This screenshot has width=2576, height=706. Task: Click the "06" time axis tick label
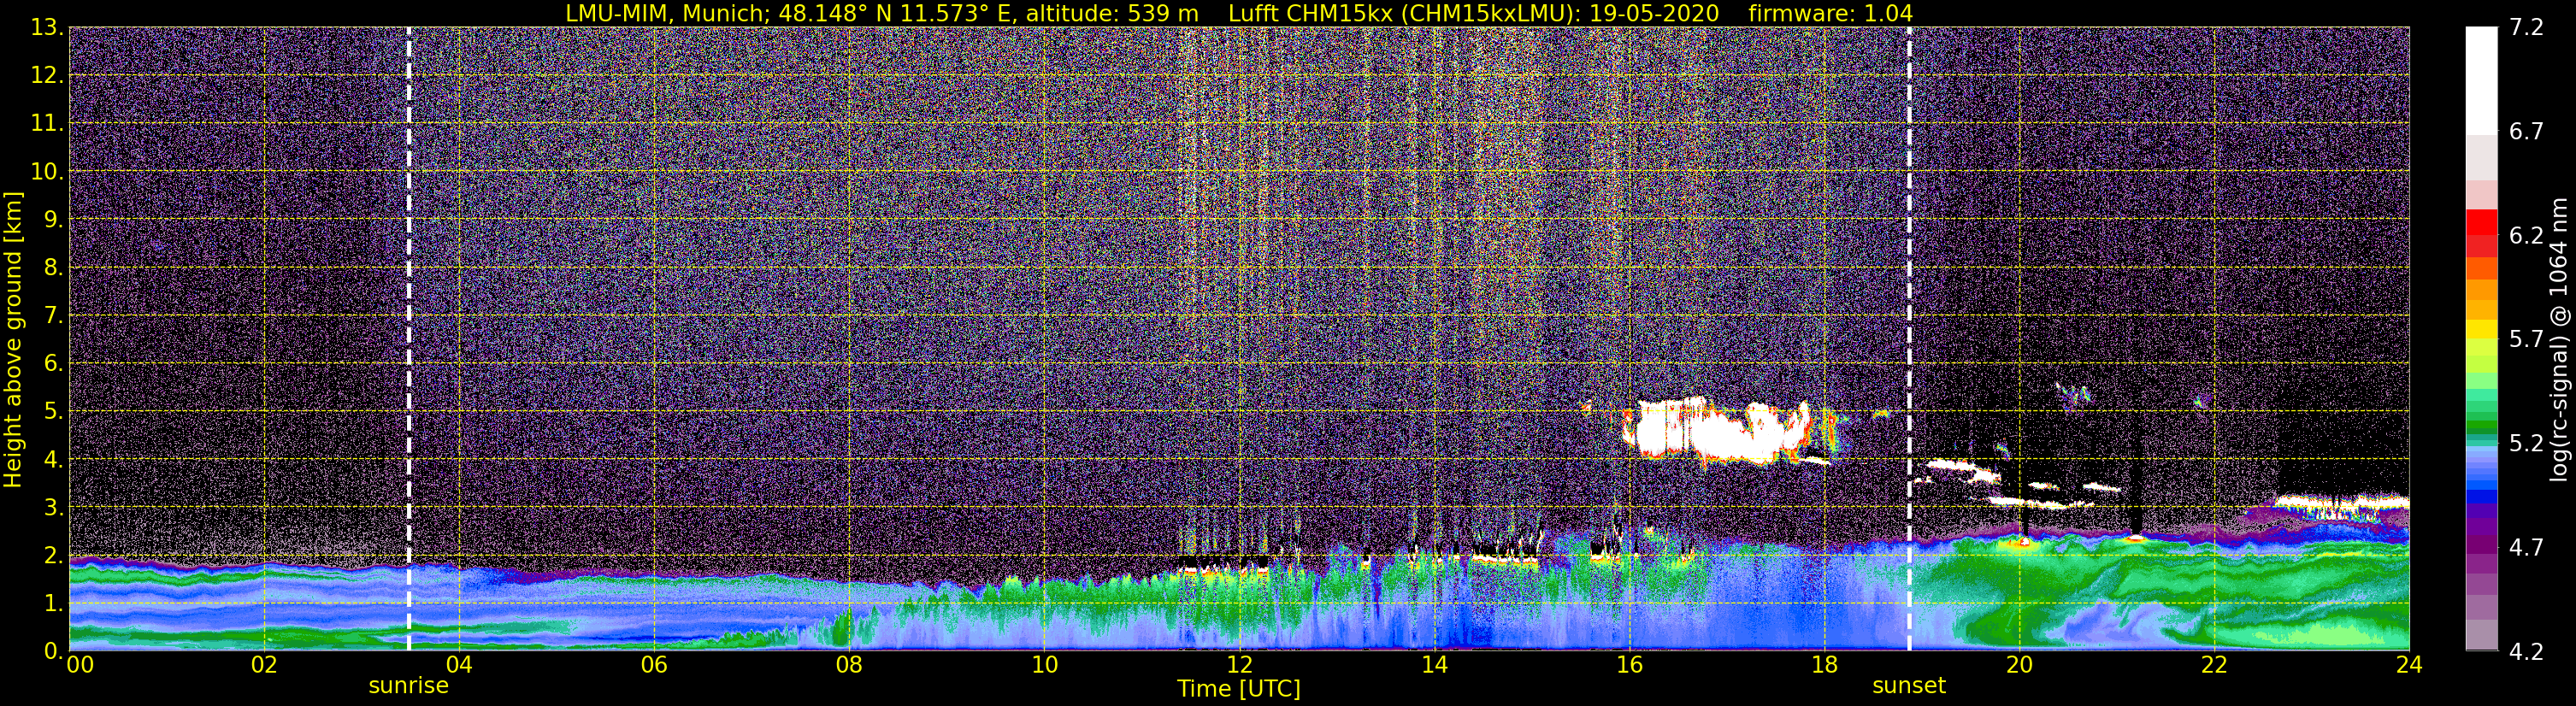click(654, 665)
